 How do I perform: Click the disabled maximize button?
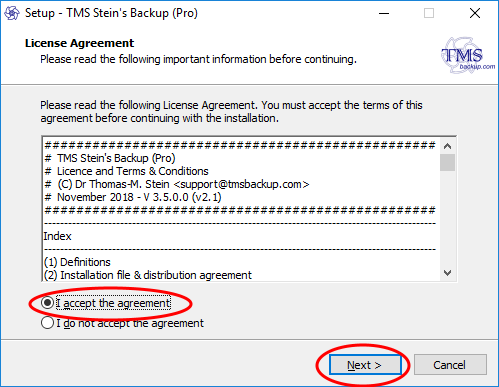coord(429,13)
